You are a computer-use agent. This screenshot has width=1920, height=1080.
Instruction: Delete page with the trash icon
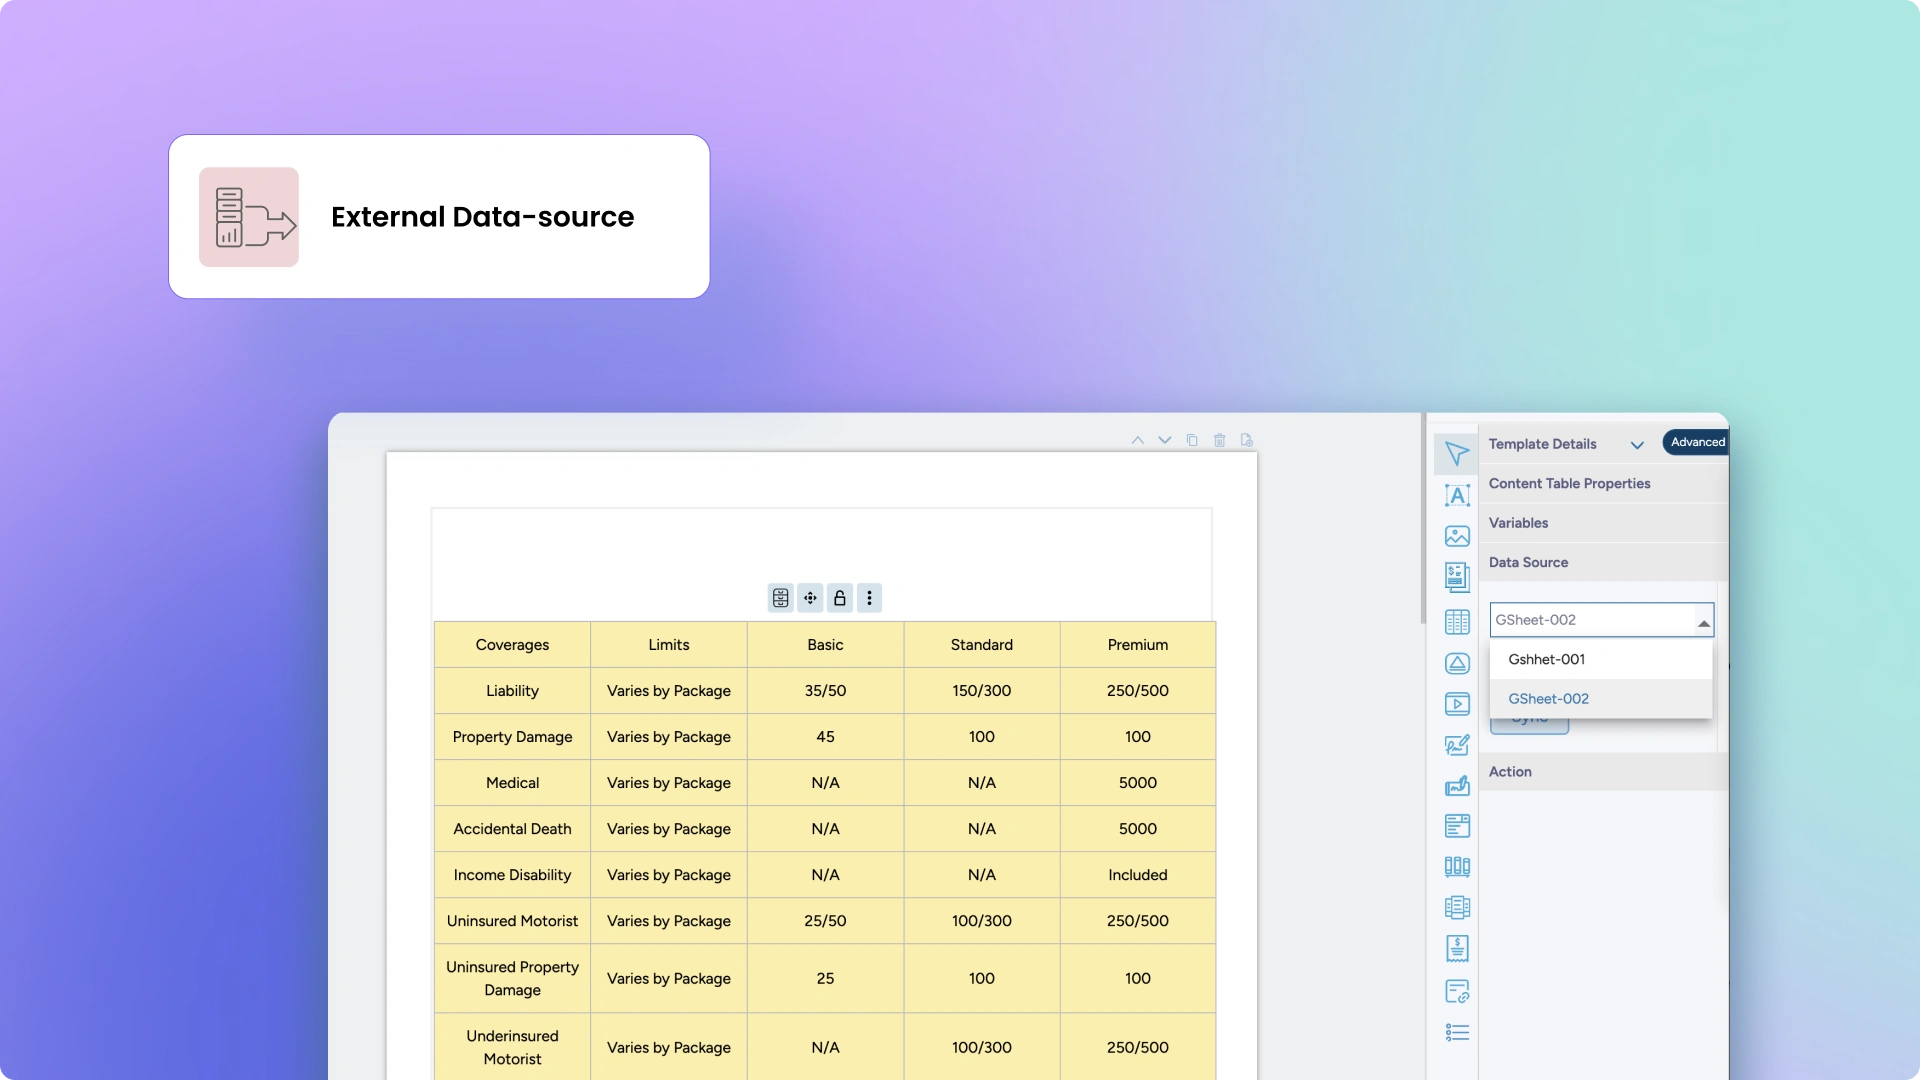1219,440
